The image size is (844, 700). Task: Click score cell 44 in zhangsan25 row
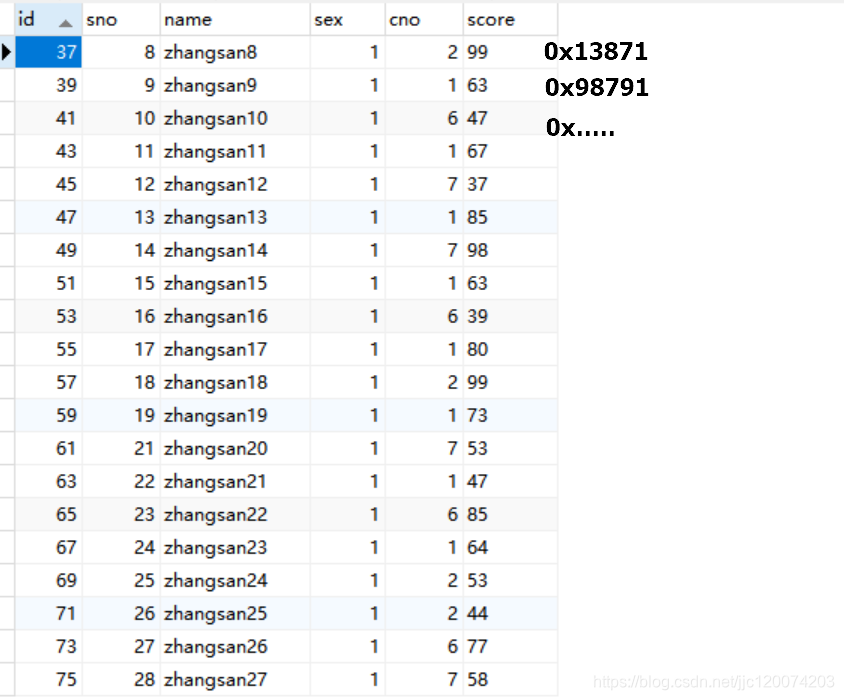(x=510, y=613)
